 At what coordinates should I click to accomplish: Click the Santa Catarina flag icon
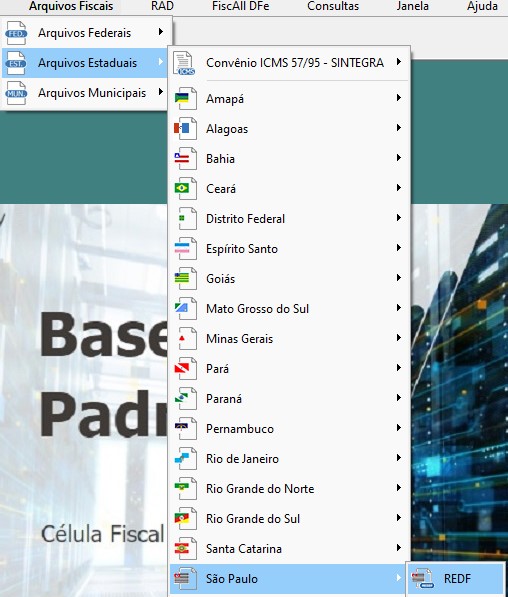(185, 549)
